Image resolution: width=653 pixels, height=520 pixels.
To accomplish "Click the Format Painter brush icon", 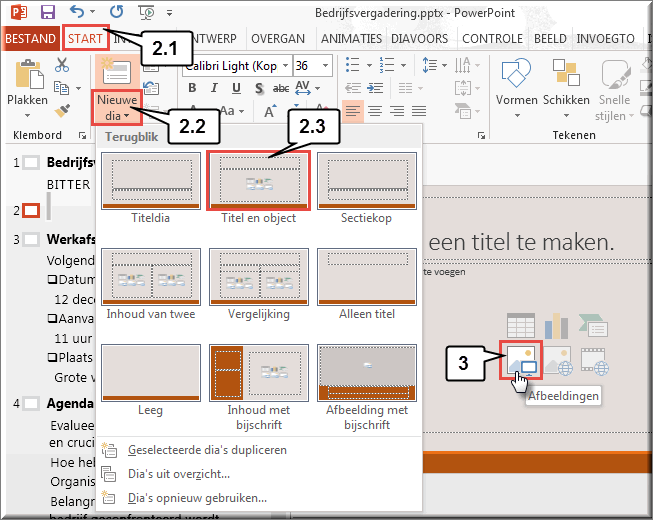I will tap(62, 111).
